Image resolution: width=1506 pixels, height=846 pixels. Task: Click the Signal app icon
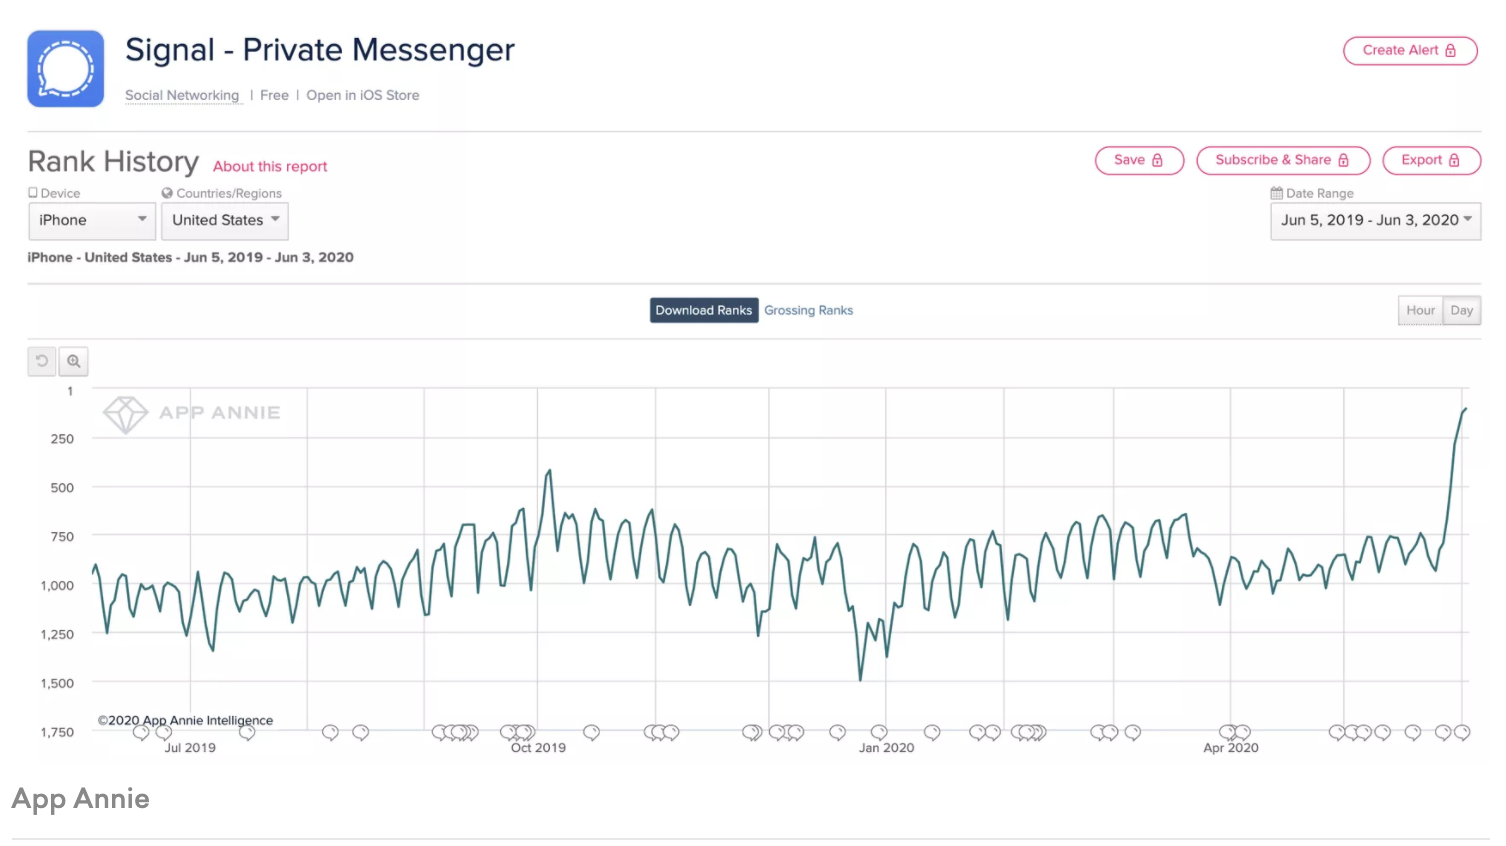(x=66, y=69)
